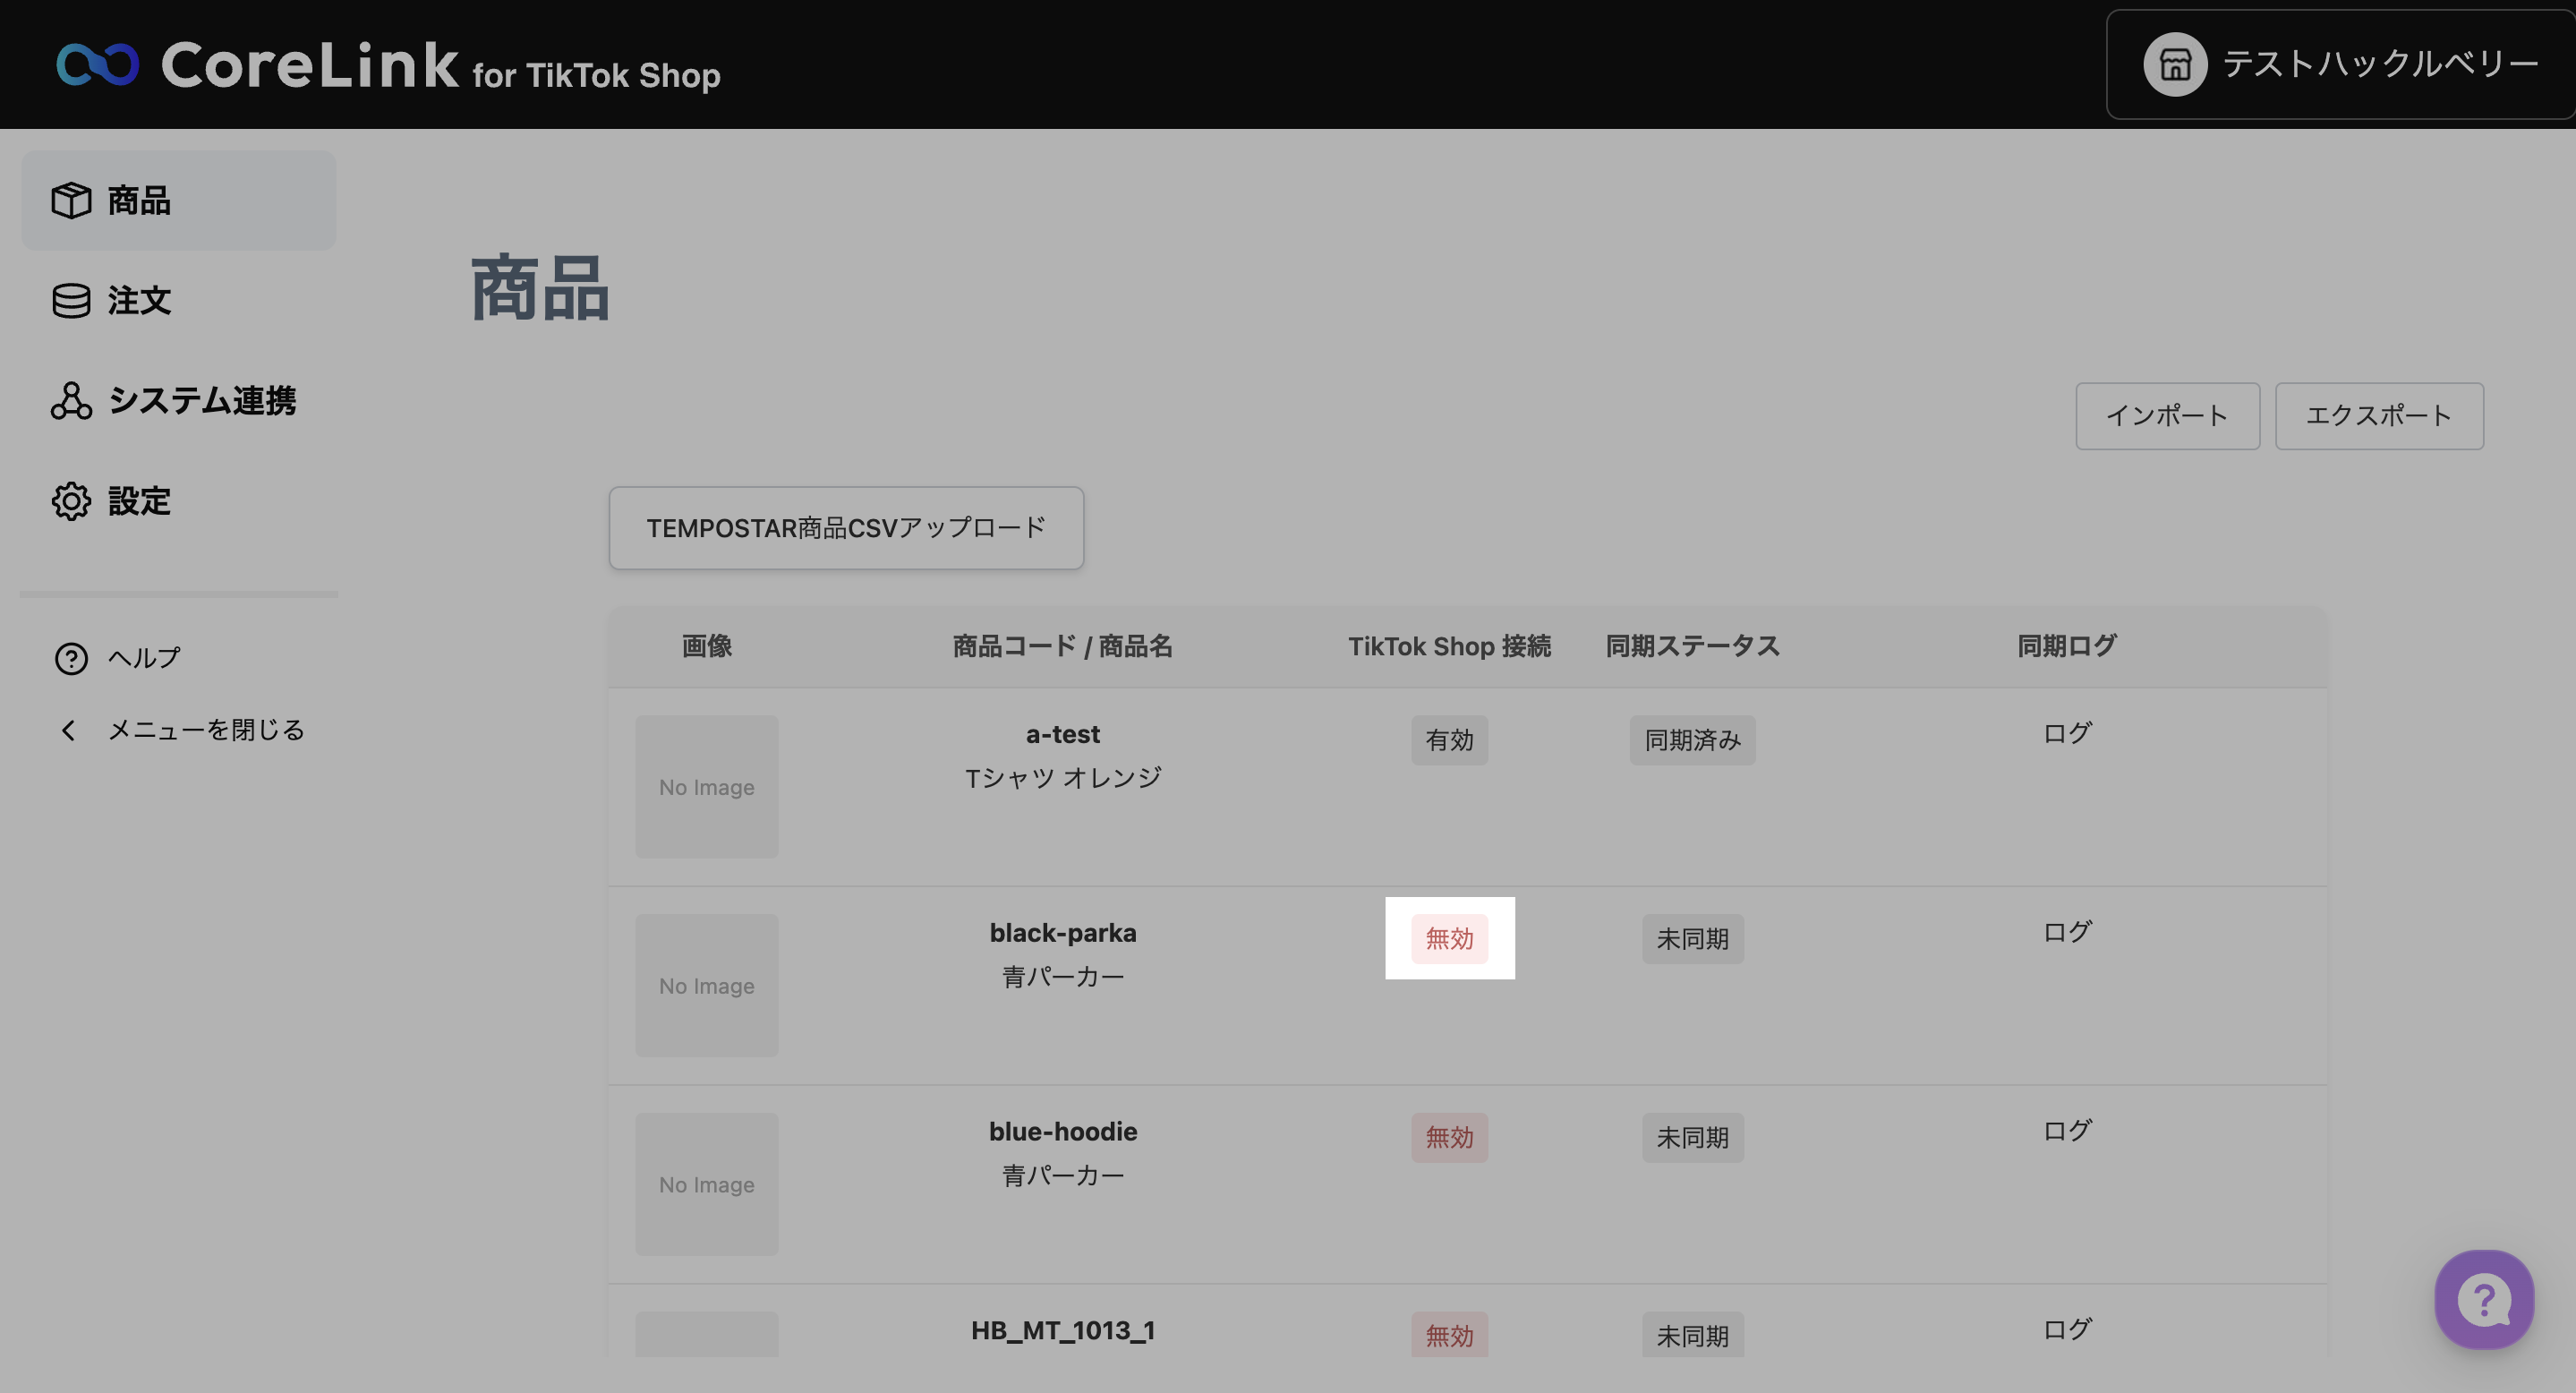Click the gear icon next to 設定
2576x1393 pixels.
coord(71,501)
